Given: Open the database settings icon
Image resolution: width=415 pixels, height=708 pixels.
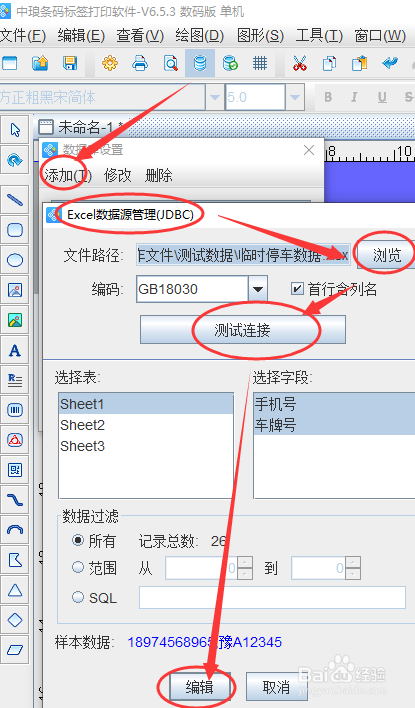Looking at the screenshot, I should click(200, 63).
